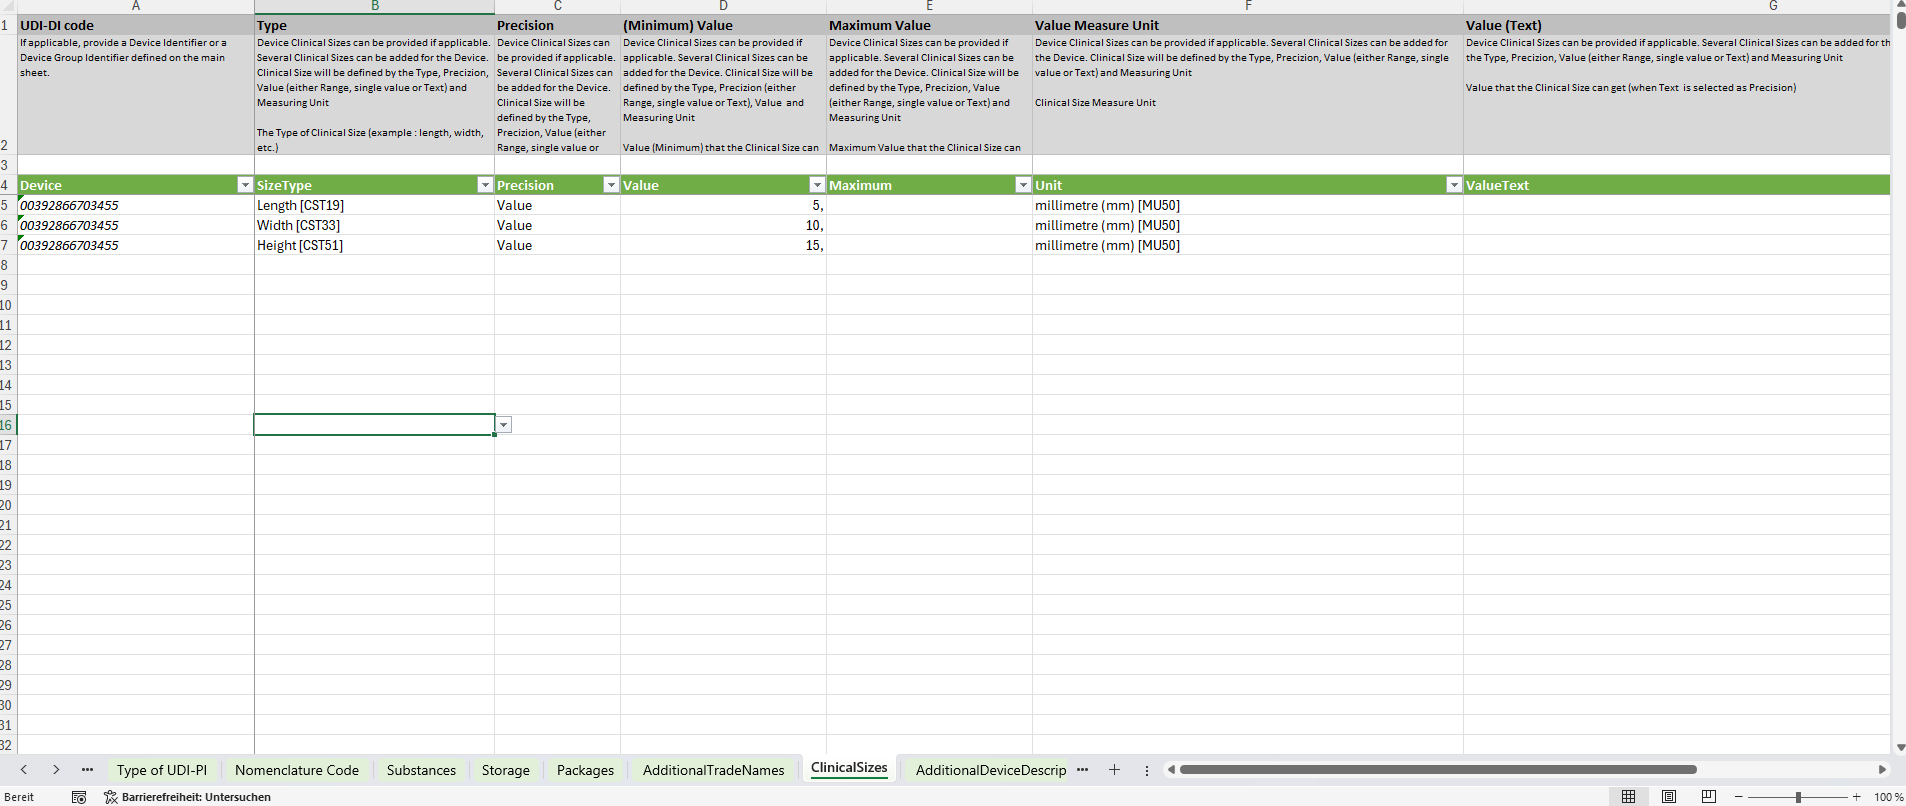Select column B header
This screenshot has height=806, width=1906.
click(x=375, y=6)
